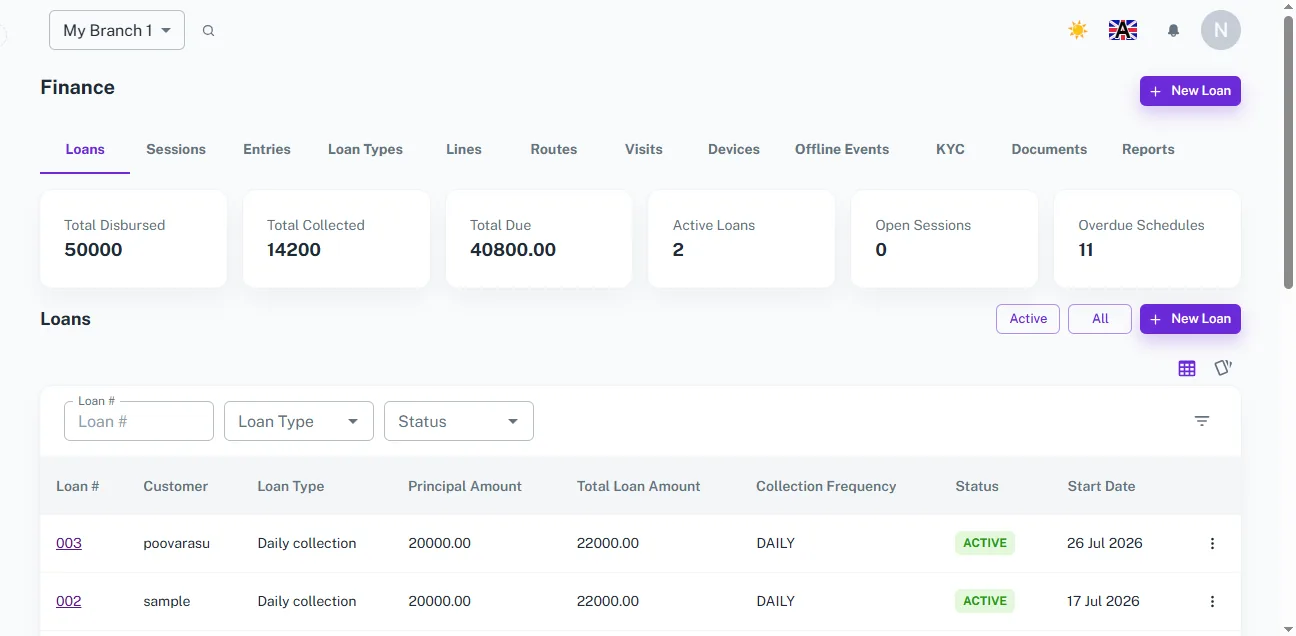This screenshot has width=1296, height=636.
Task: Select the Loans tab
Action: tap(85, 149)
